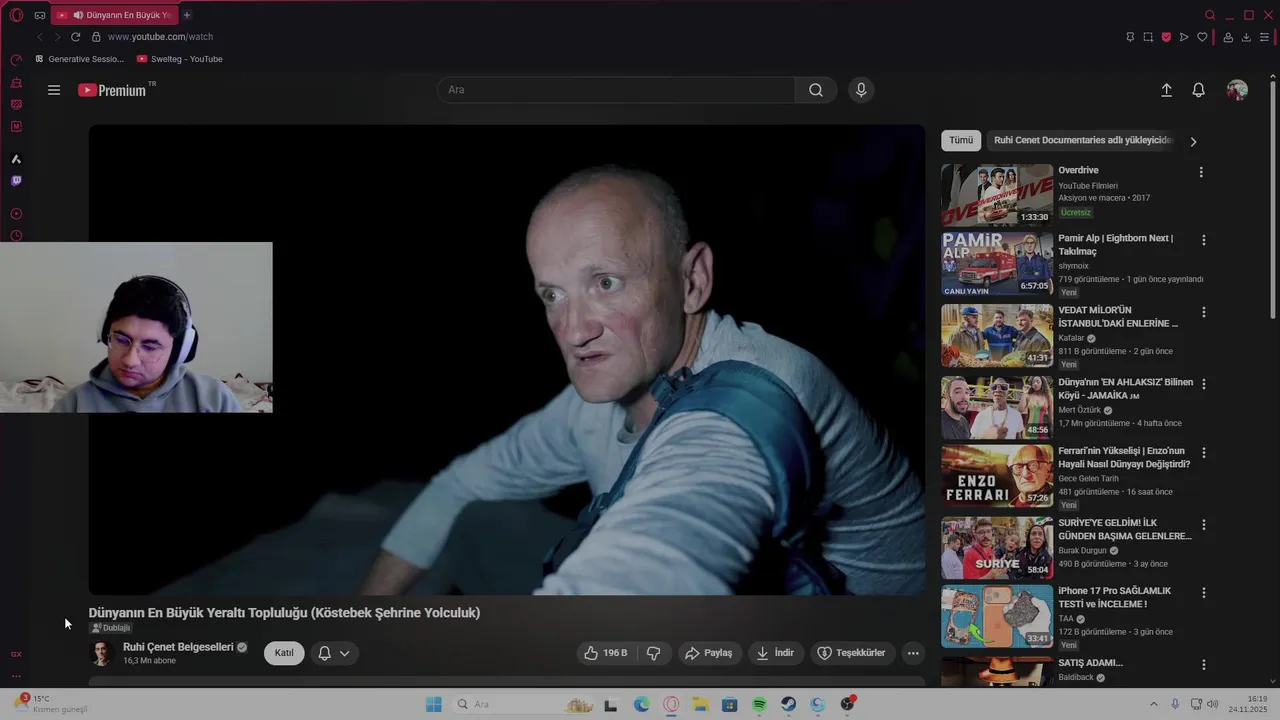Open Steam from taskbar

pyautogui.click(x=789, y=705)
